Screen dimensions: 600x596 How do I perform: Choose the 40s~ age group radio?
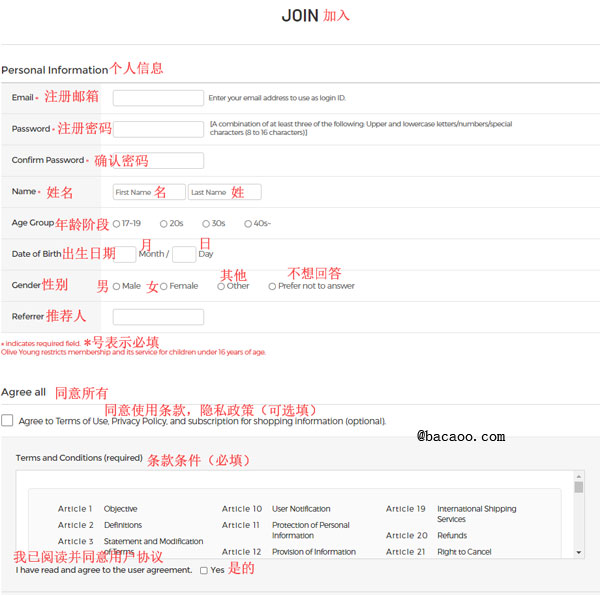point(249,224)
